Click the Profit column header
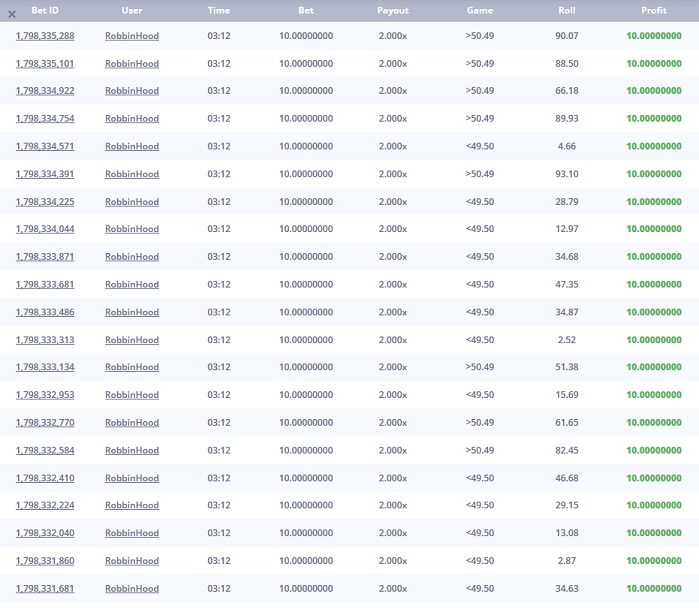 (654, 10)
